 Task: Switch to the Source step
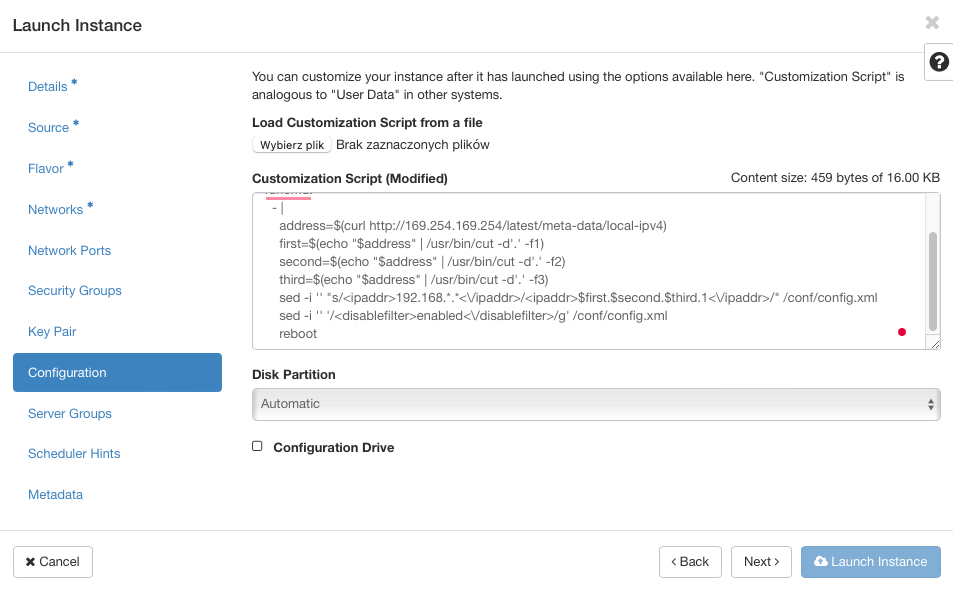[x=49, y=128]
